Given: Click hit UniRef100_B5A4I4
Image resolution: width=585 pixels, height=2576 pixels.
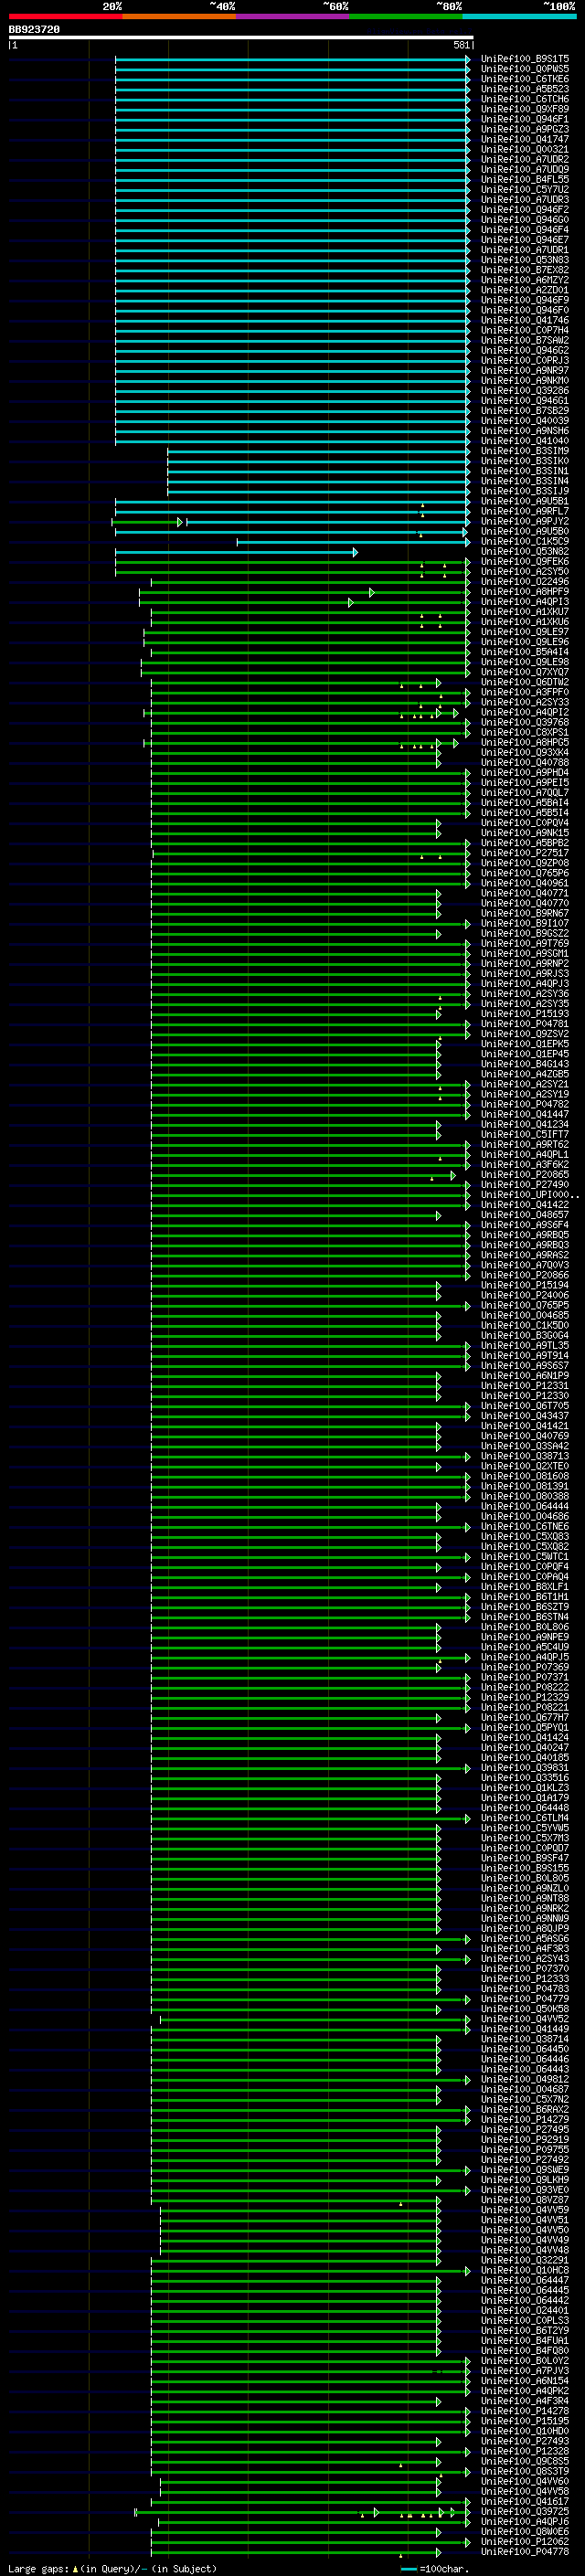Looking at the screenshot, I should click(x=525, y=651).
